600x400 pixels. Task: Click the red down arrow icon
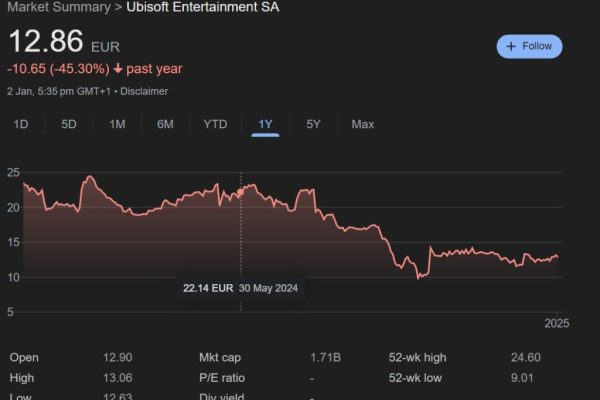pos(118,69)
